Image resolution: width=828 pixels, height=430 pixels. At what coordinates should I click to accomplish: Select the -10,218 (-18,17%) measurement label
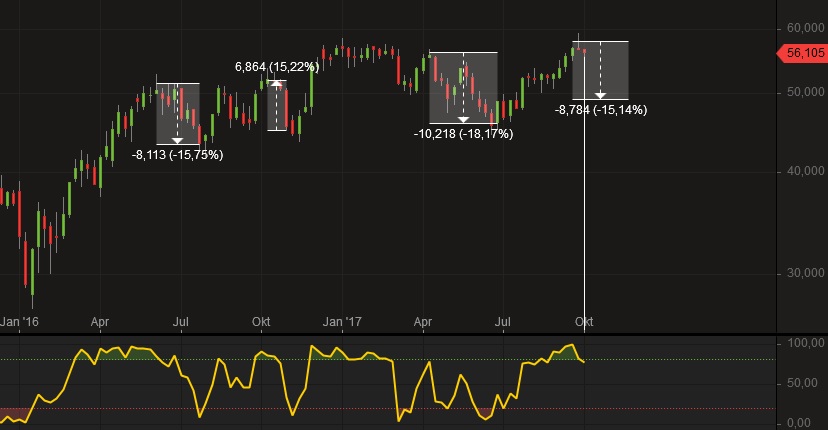[x=463, y=134]
